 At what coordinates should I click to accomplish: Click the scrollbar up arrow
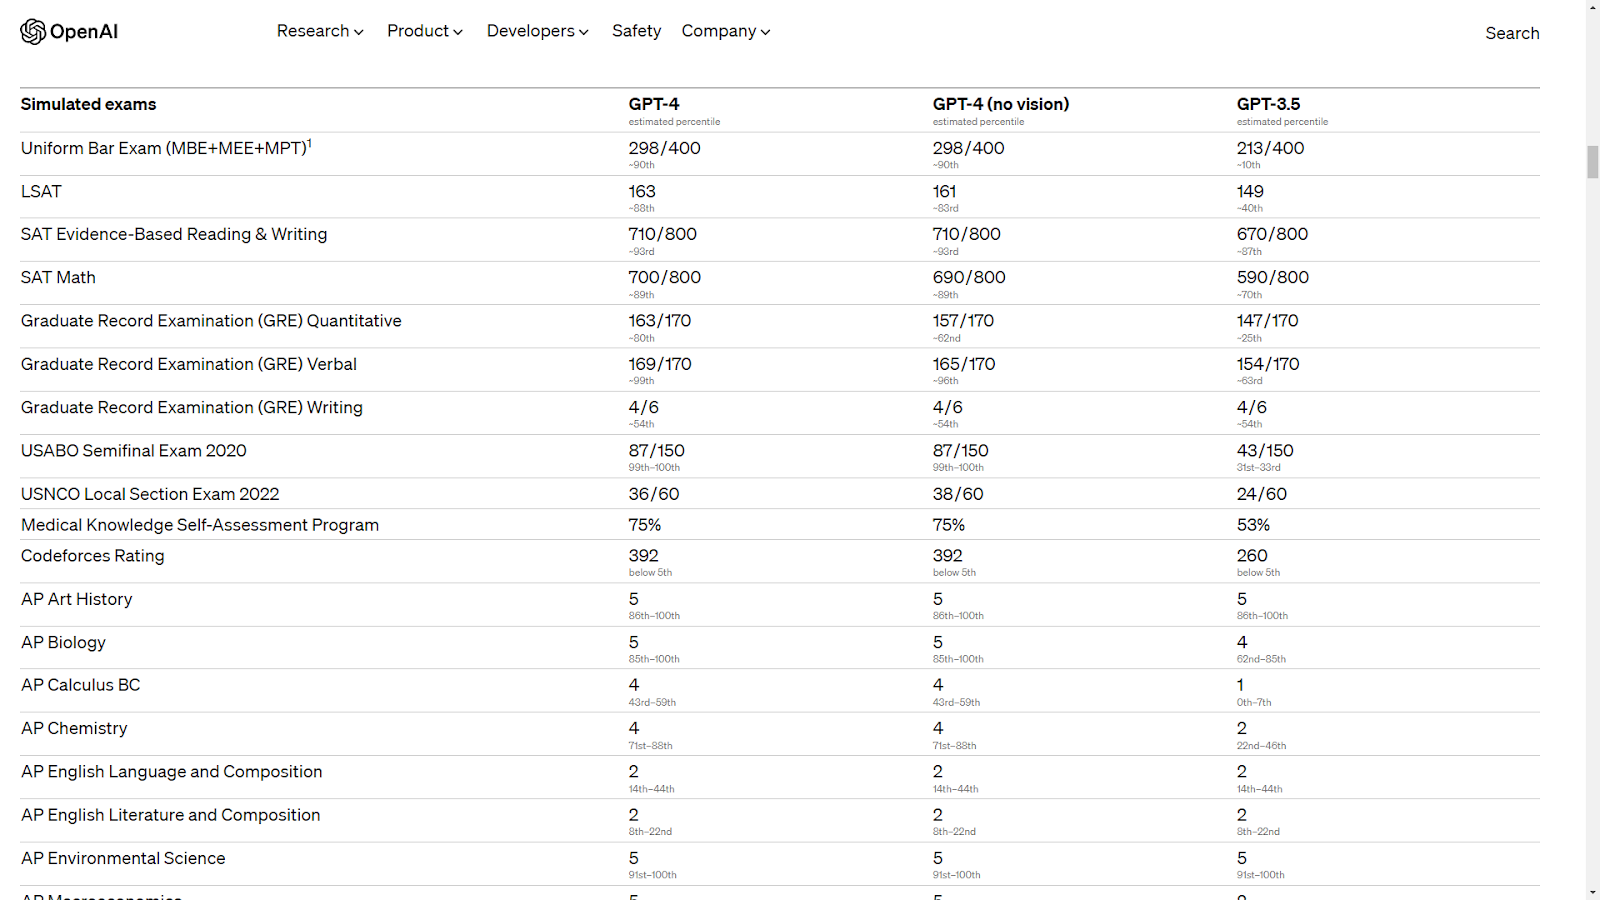click(x=1593, y=7)
